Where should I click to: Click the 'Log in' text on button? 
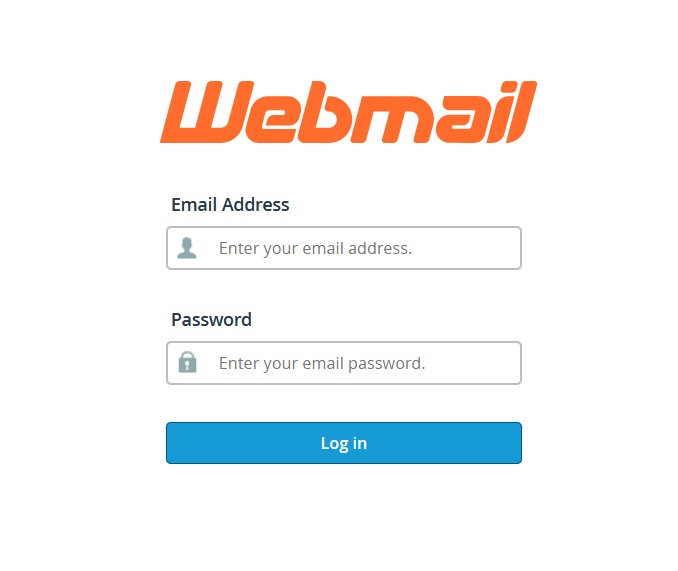344,443
